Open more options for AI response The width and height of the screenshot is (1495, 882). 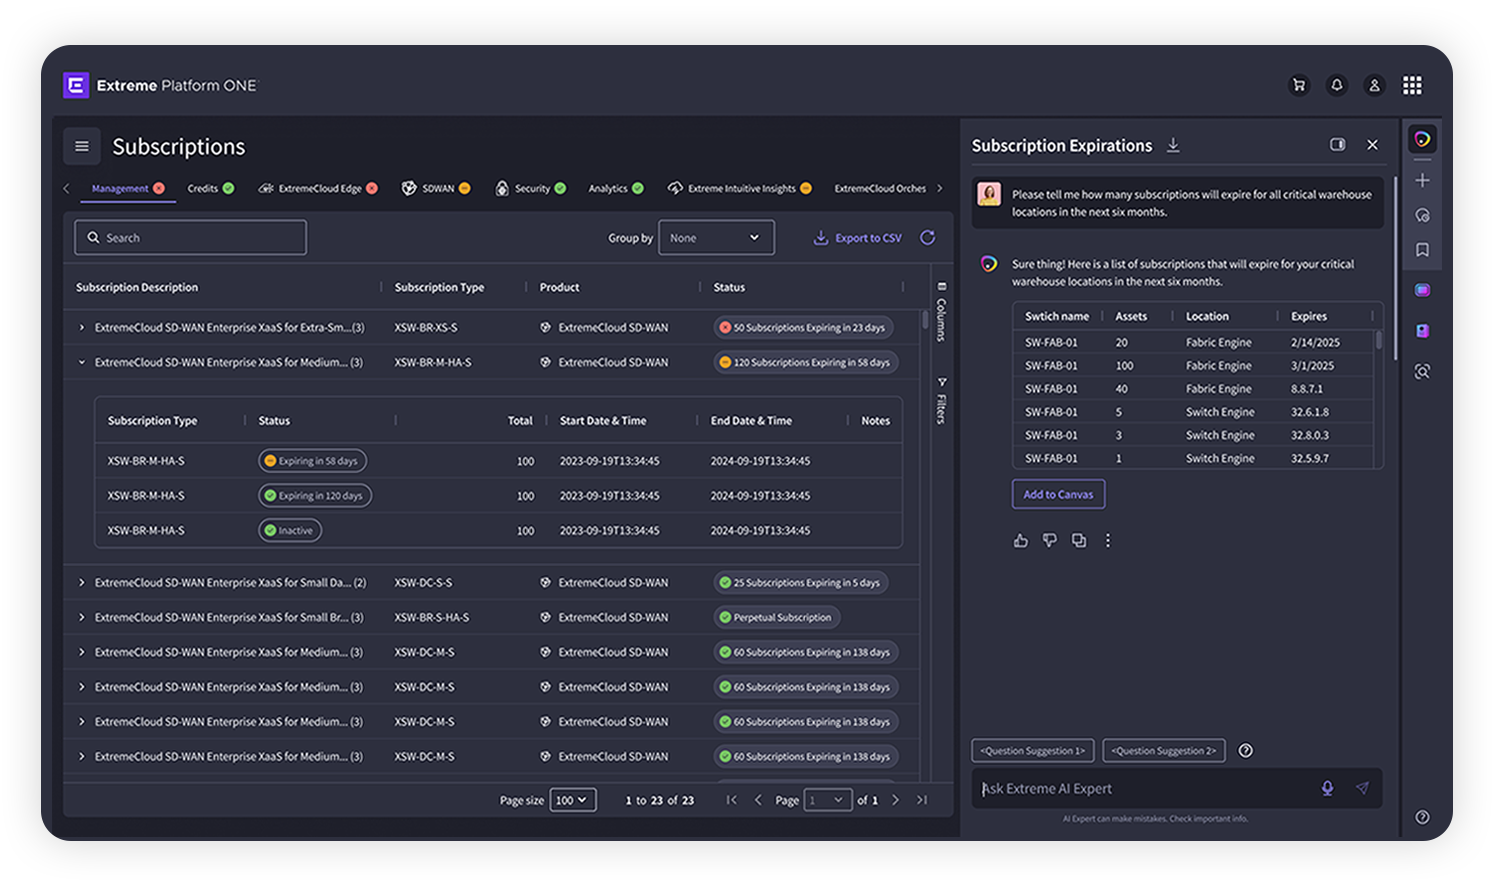click(x=1107, y=541)
